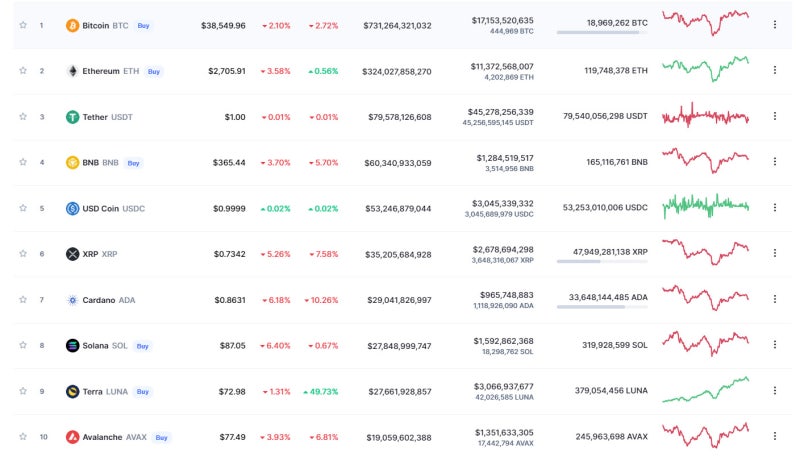Toggle the watchlist star for Bitcoin
The image size is (800, 457).
23,25
